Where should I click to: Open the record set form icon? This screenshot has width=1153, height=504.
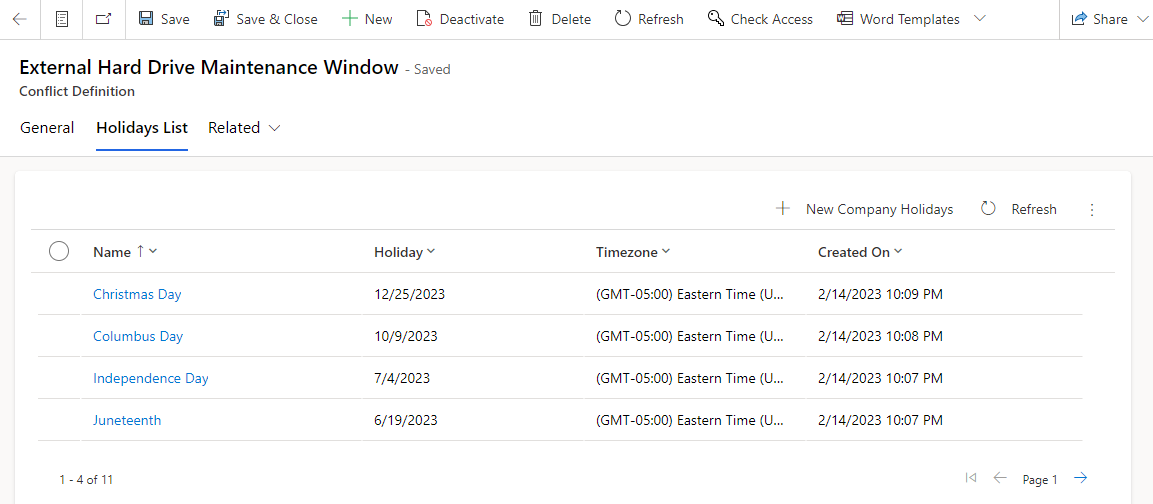63,19
